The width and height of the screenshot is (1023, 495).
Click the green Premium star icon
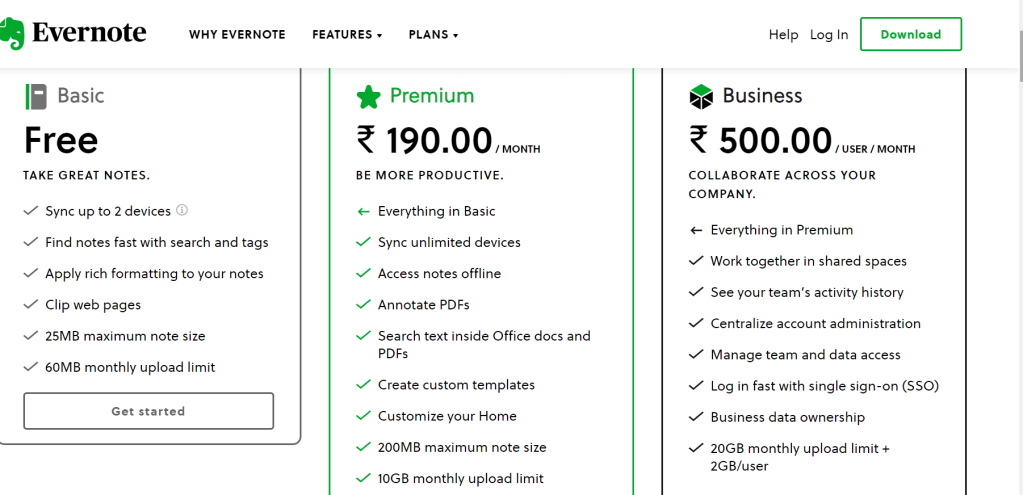click(368, 96)
